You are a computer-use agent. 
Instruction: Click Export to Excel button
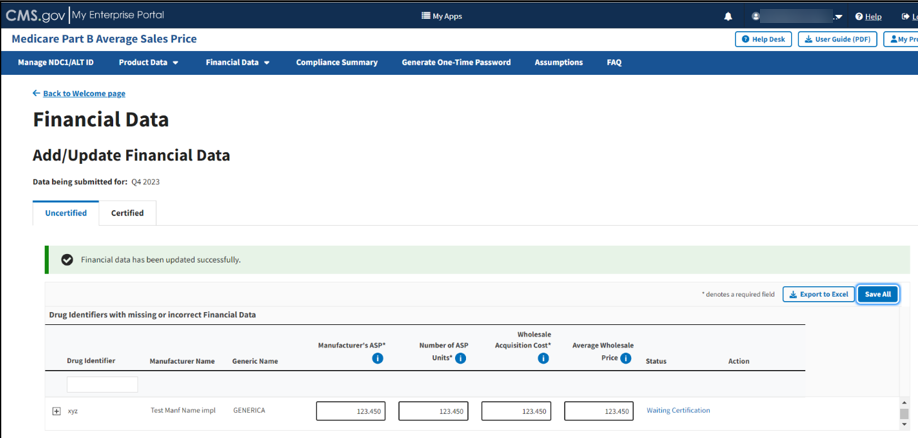coord(818,294)
